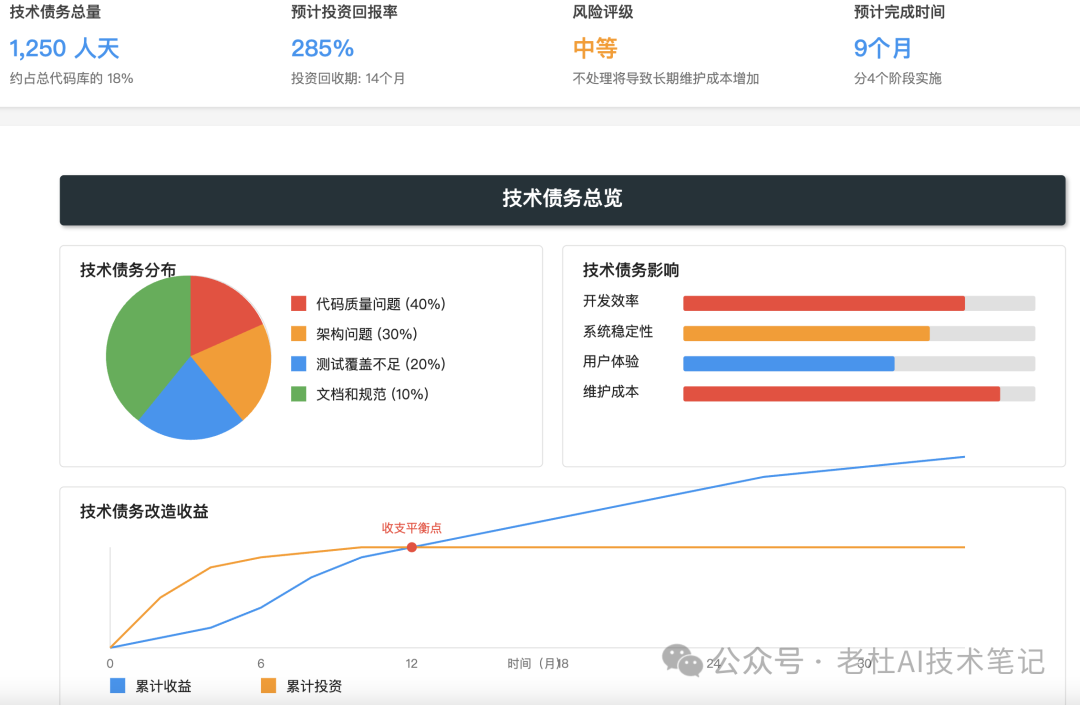Screen dimensions: 1080x705
Task: Click the 投资回收期: 14个月 note
Action: point(348,78)
